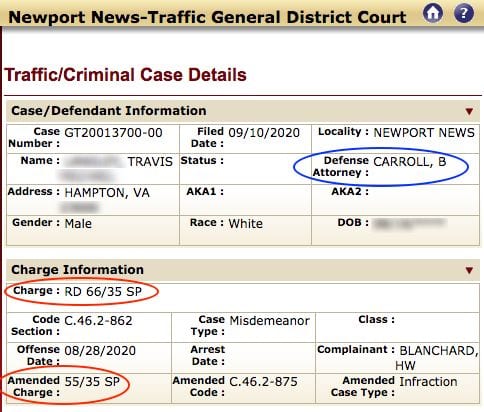This screenshot has height=412, width=484.
Task: Open the Help question mark icon
Action: pos(464,13)
